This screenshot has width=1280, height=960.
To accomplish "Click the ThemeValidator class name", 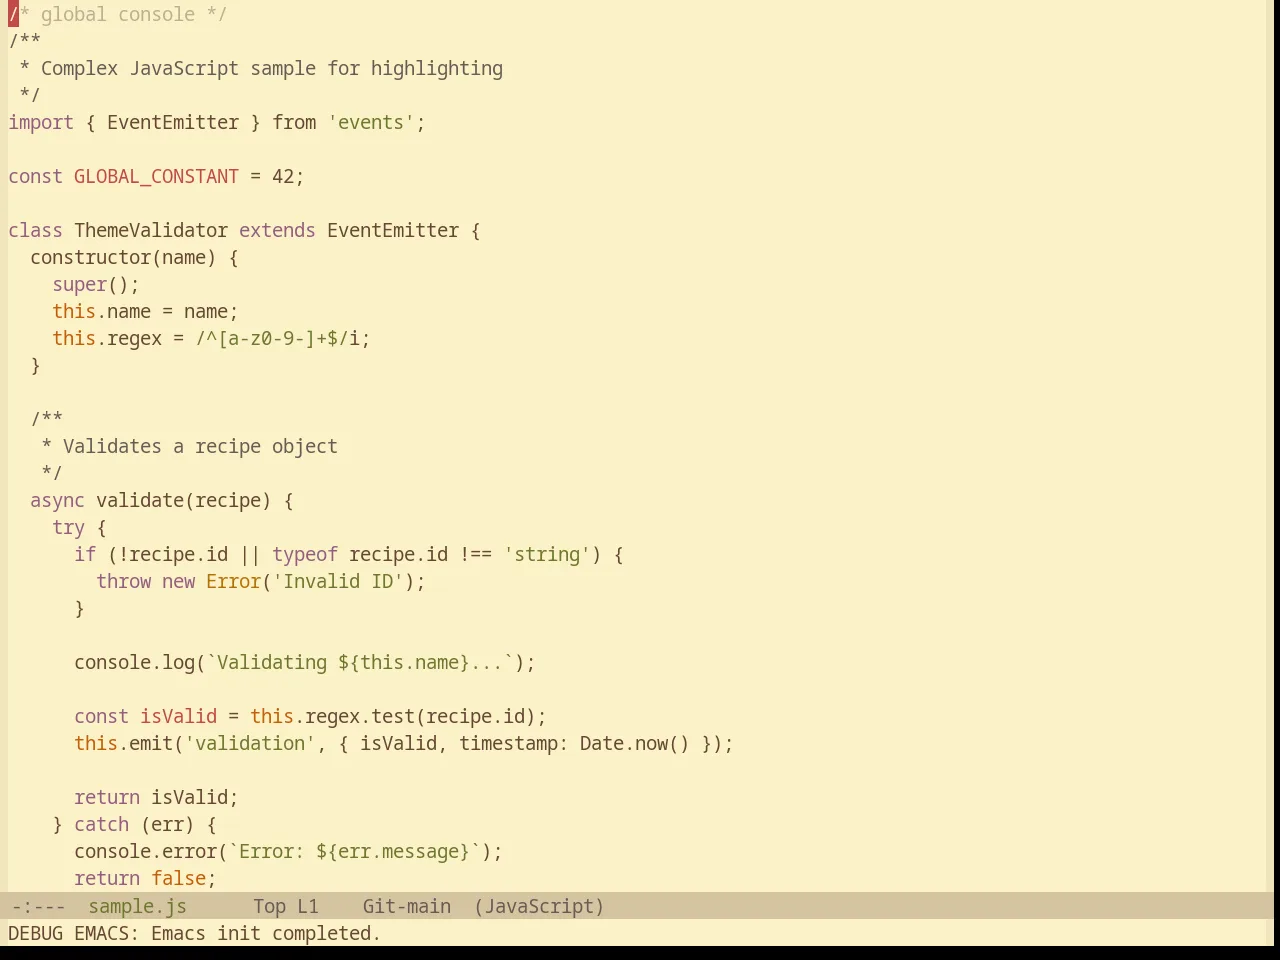I will pos(151,230).
